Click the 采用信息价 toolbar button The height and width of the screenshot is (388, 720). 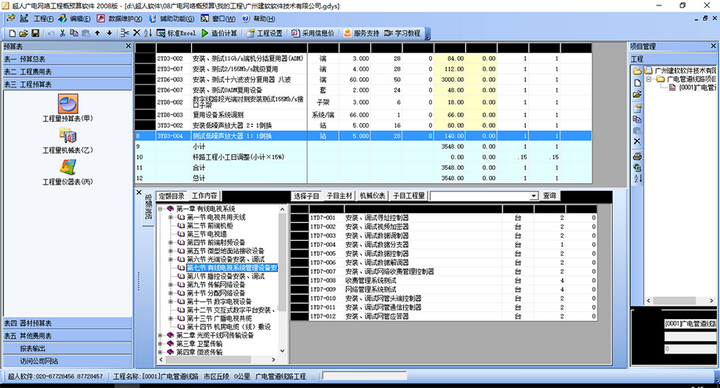313,33
